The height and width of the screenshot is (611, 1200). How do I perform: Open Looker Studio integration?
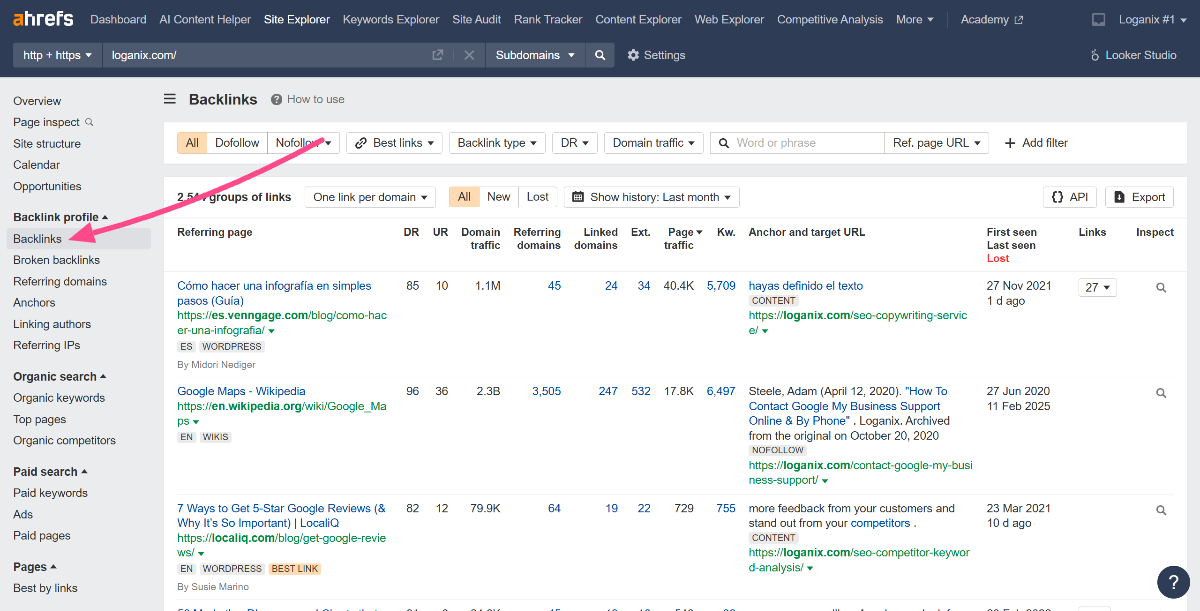point(1133,55)
